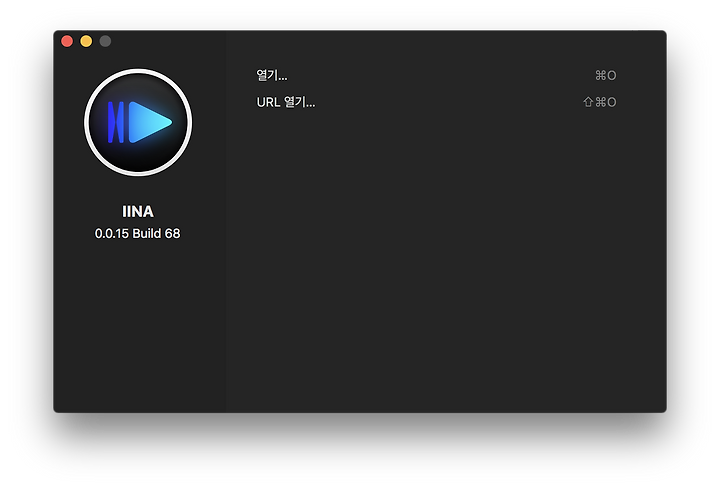
Task: Click empty space below the version text
Action: pyautogui.click(x=138, y=321)
